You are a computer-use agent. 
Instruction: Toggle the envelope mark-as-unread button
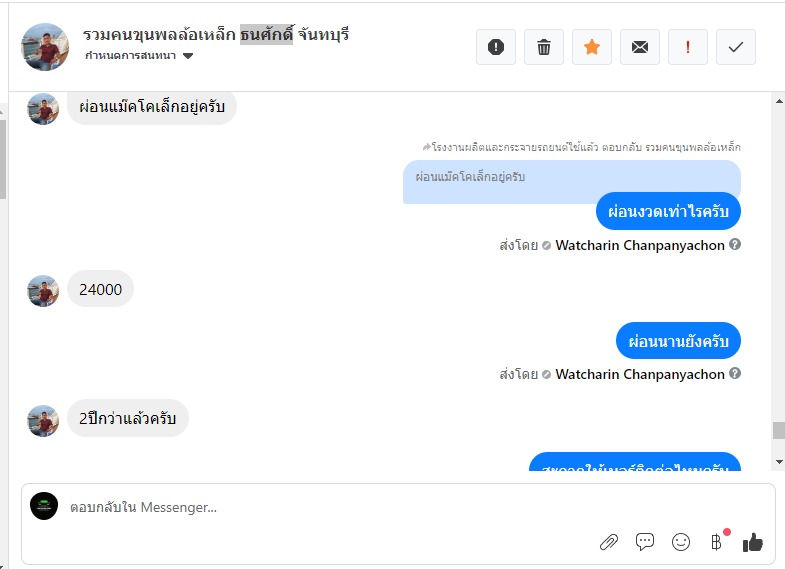(640, 47)
